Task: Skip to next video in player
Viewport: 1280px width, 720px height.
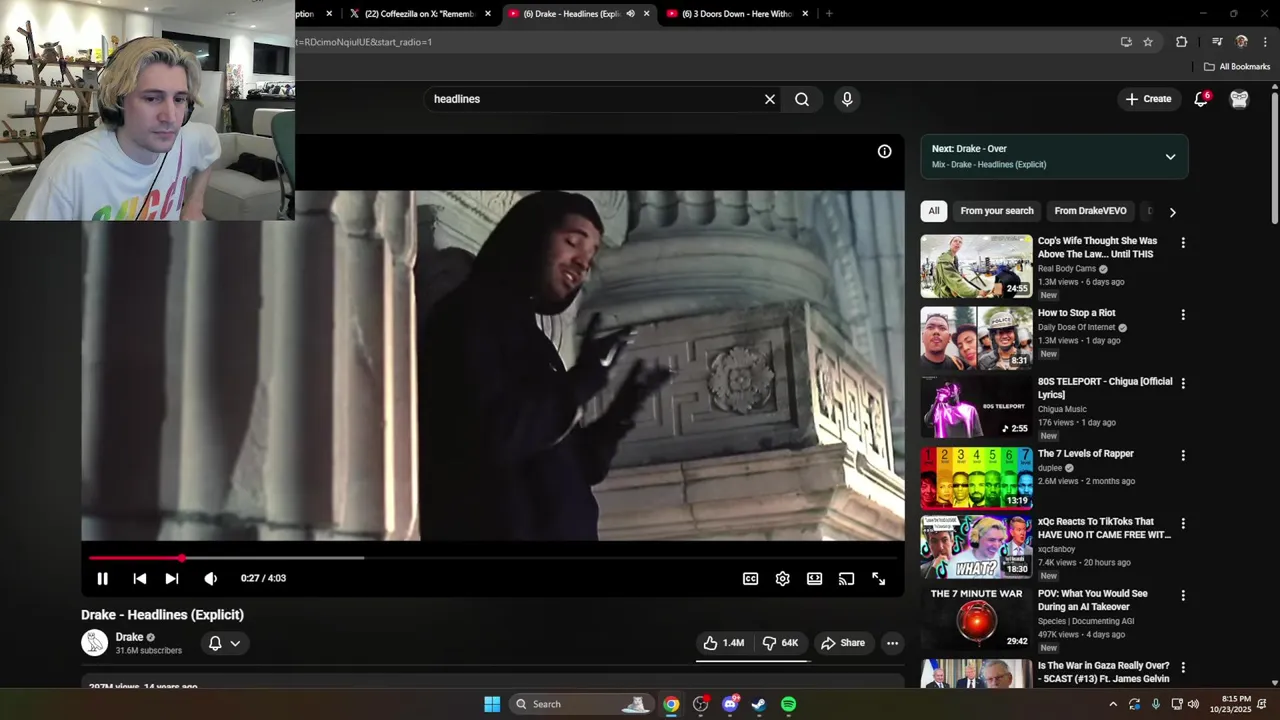Action: click(x=172, y=578)
